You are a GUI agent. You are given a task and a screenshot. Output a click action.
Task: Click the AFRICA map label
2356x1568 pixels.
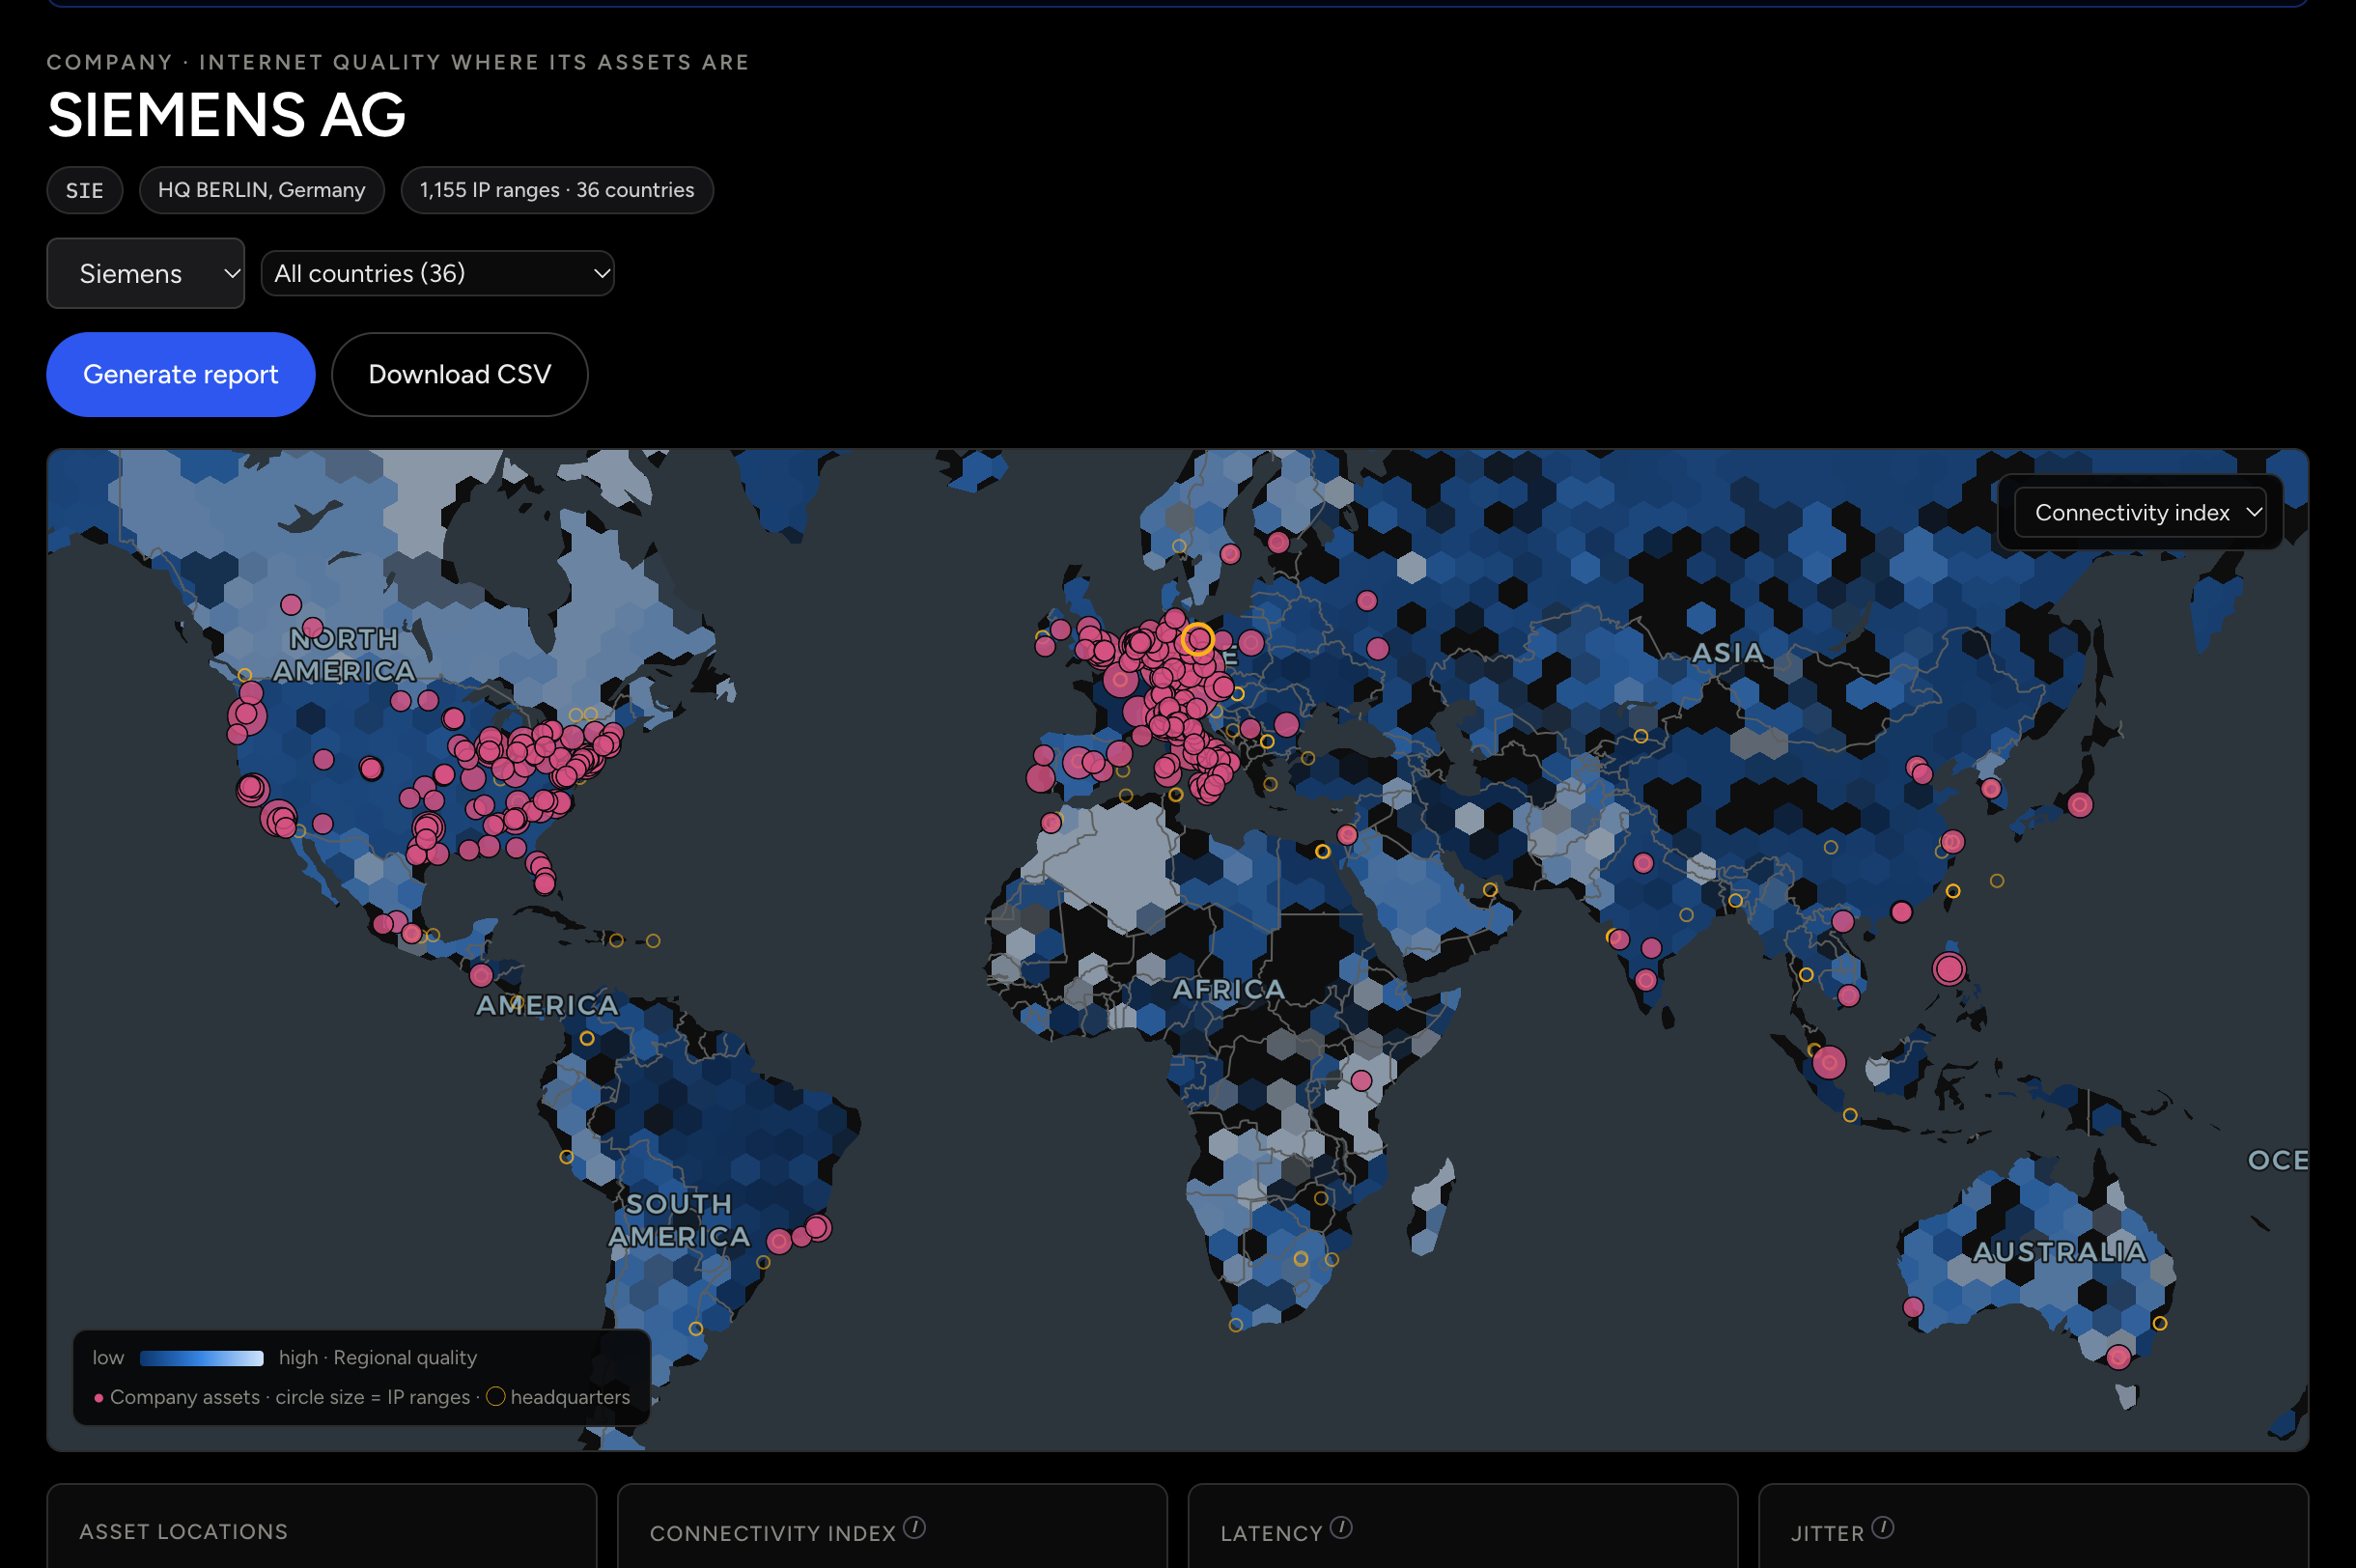(1228, 989)
